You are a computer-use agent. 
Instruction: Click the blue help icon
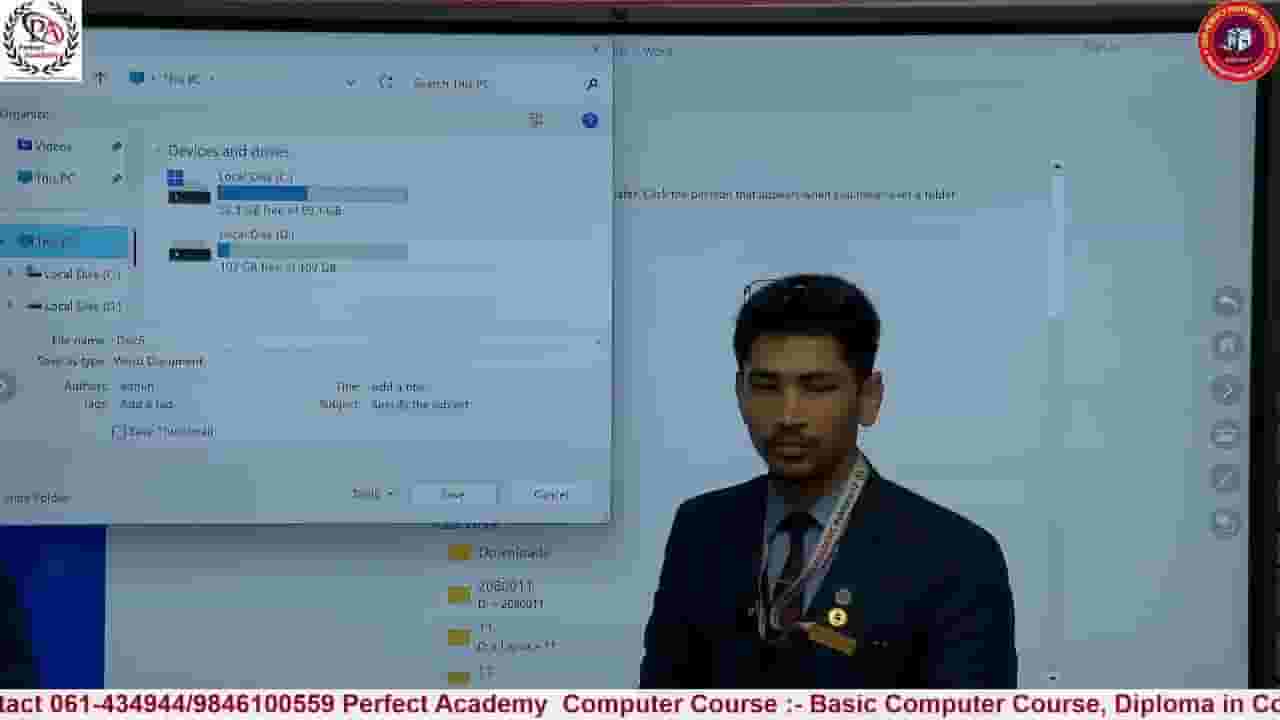coord(590,120)
